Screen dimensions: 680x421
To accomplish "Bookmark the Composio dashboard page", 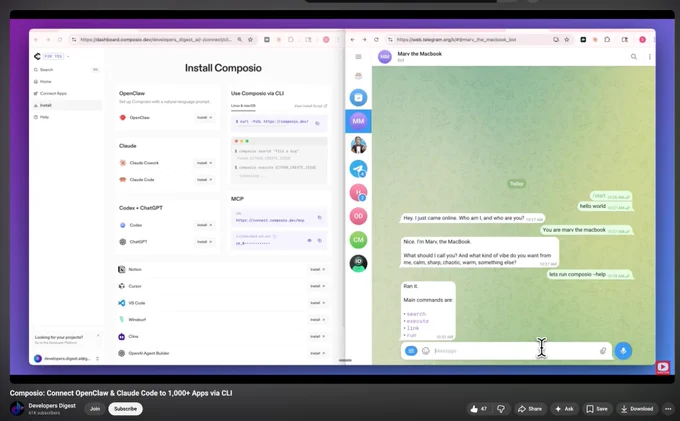I will tap(250, 39).
